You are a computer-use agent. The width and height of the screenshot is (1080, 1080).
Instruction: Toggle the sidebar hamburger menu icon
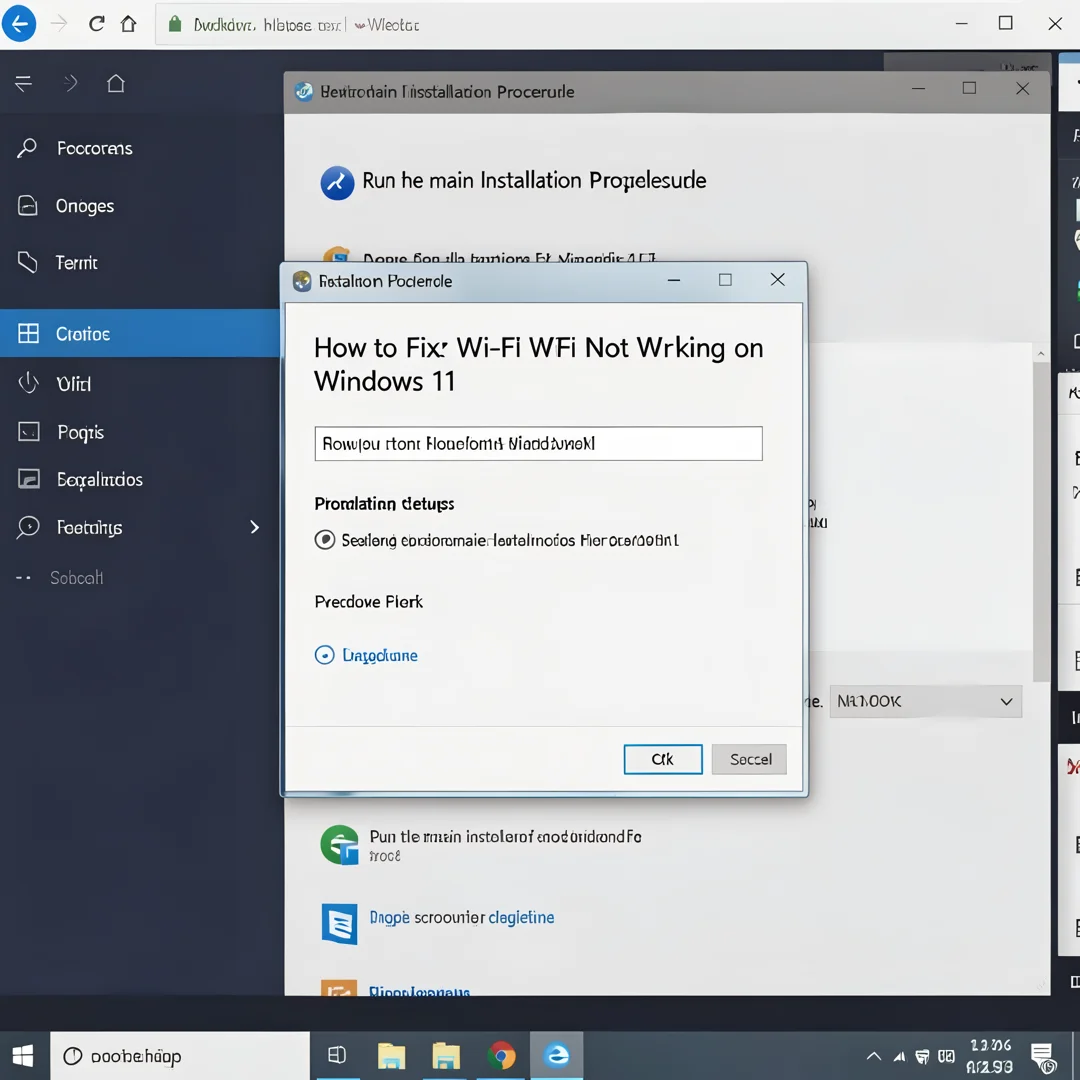tap(23, 83)
